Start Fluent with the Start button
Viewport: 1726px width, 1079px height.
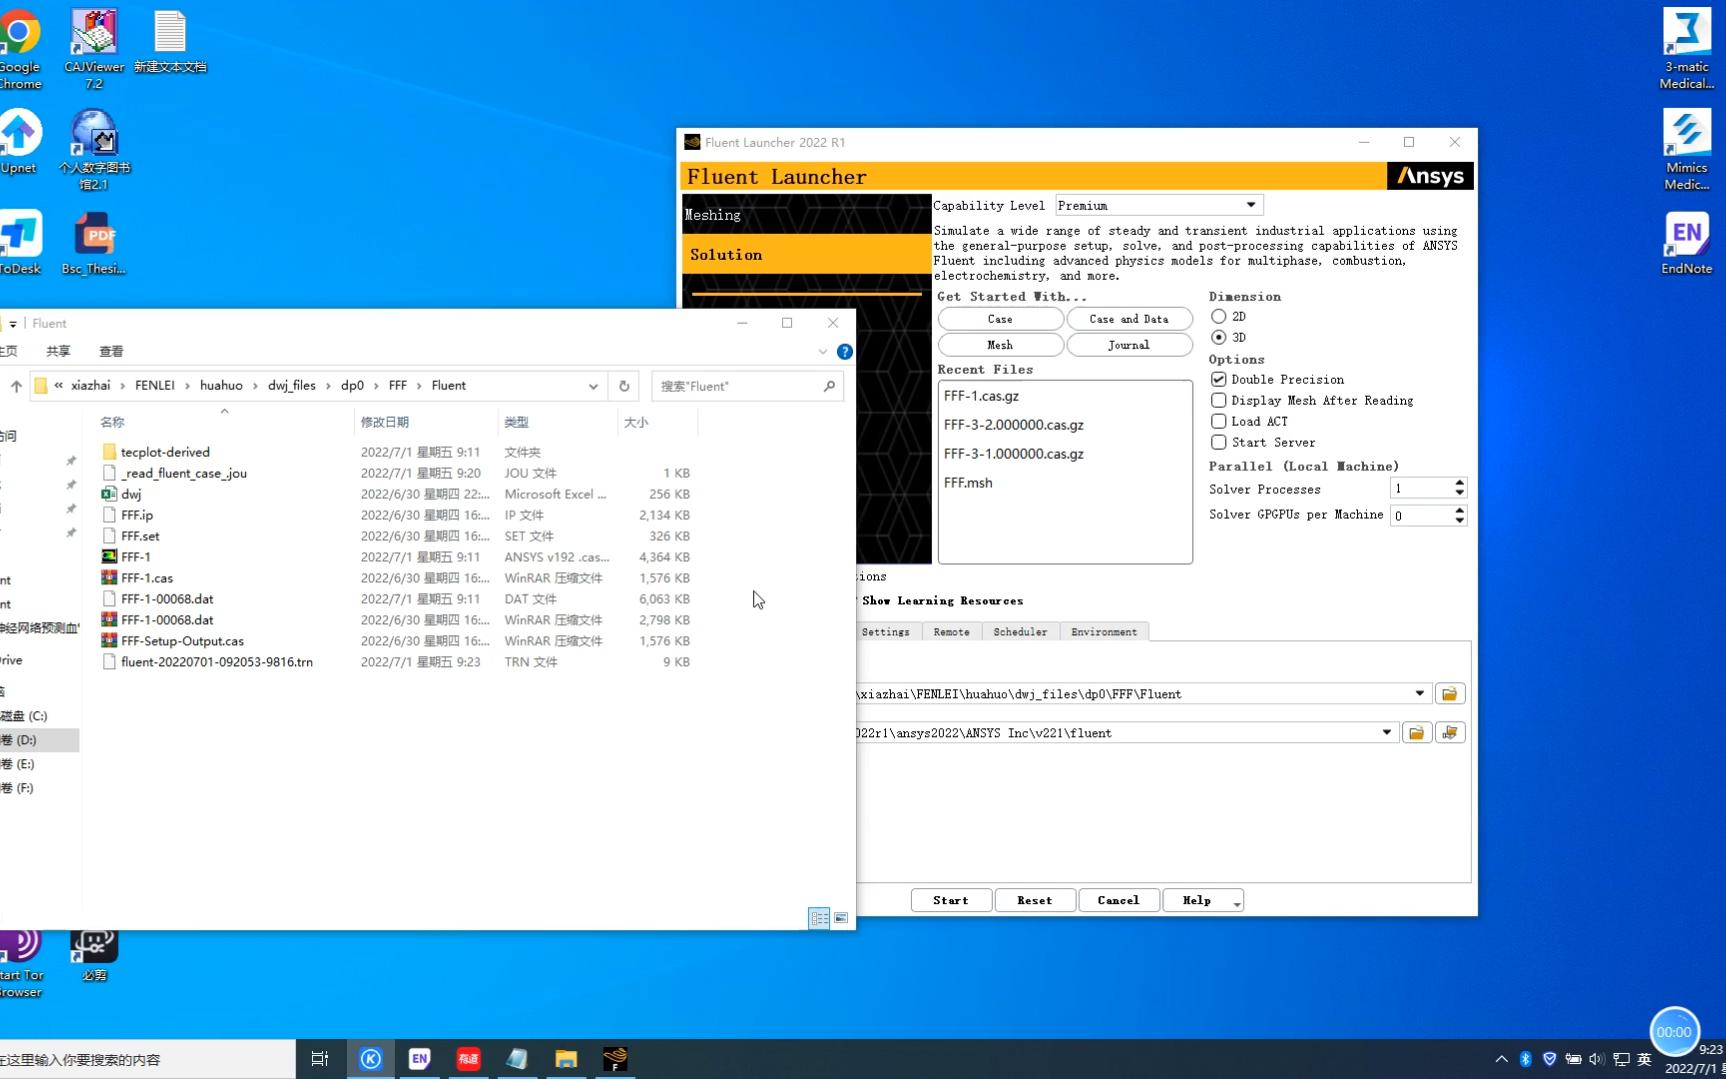click(951, 901)
